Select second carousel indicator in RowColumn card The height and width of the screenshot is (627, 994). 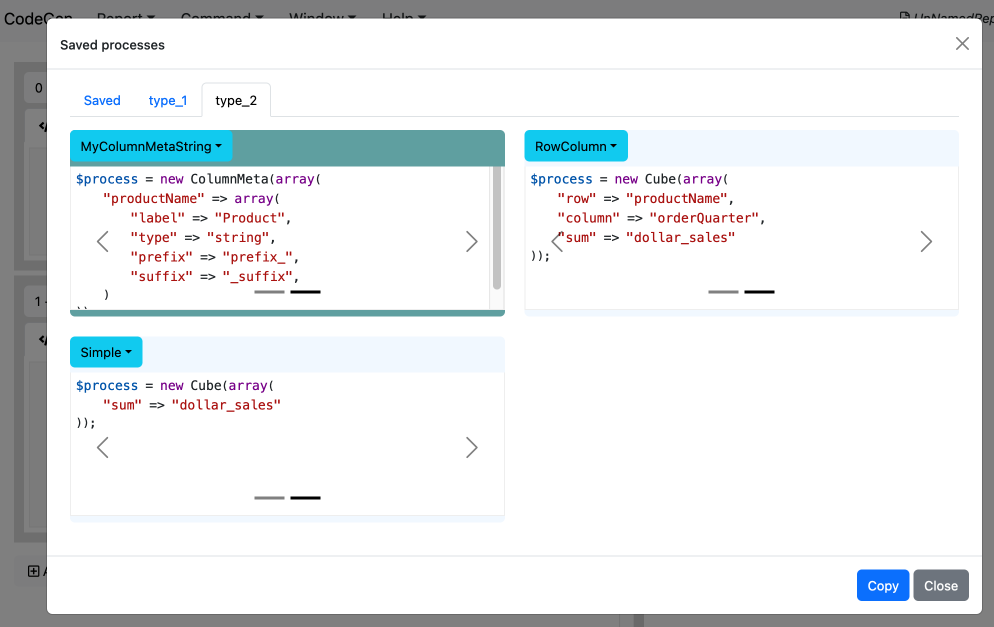pos(759,292)
